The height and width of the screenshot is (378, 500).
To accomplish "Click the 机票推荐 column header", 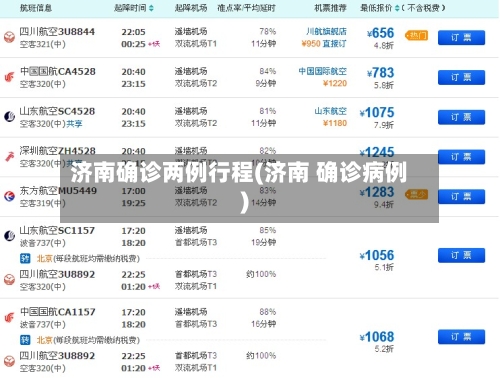I will (x=330, y=8).
